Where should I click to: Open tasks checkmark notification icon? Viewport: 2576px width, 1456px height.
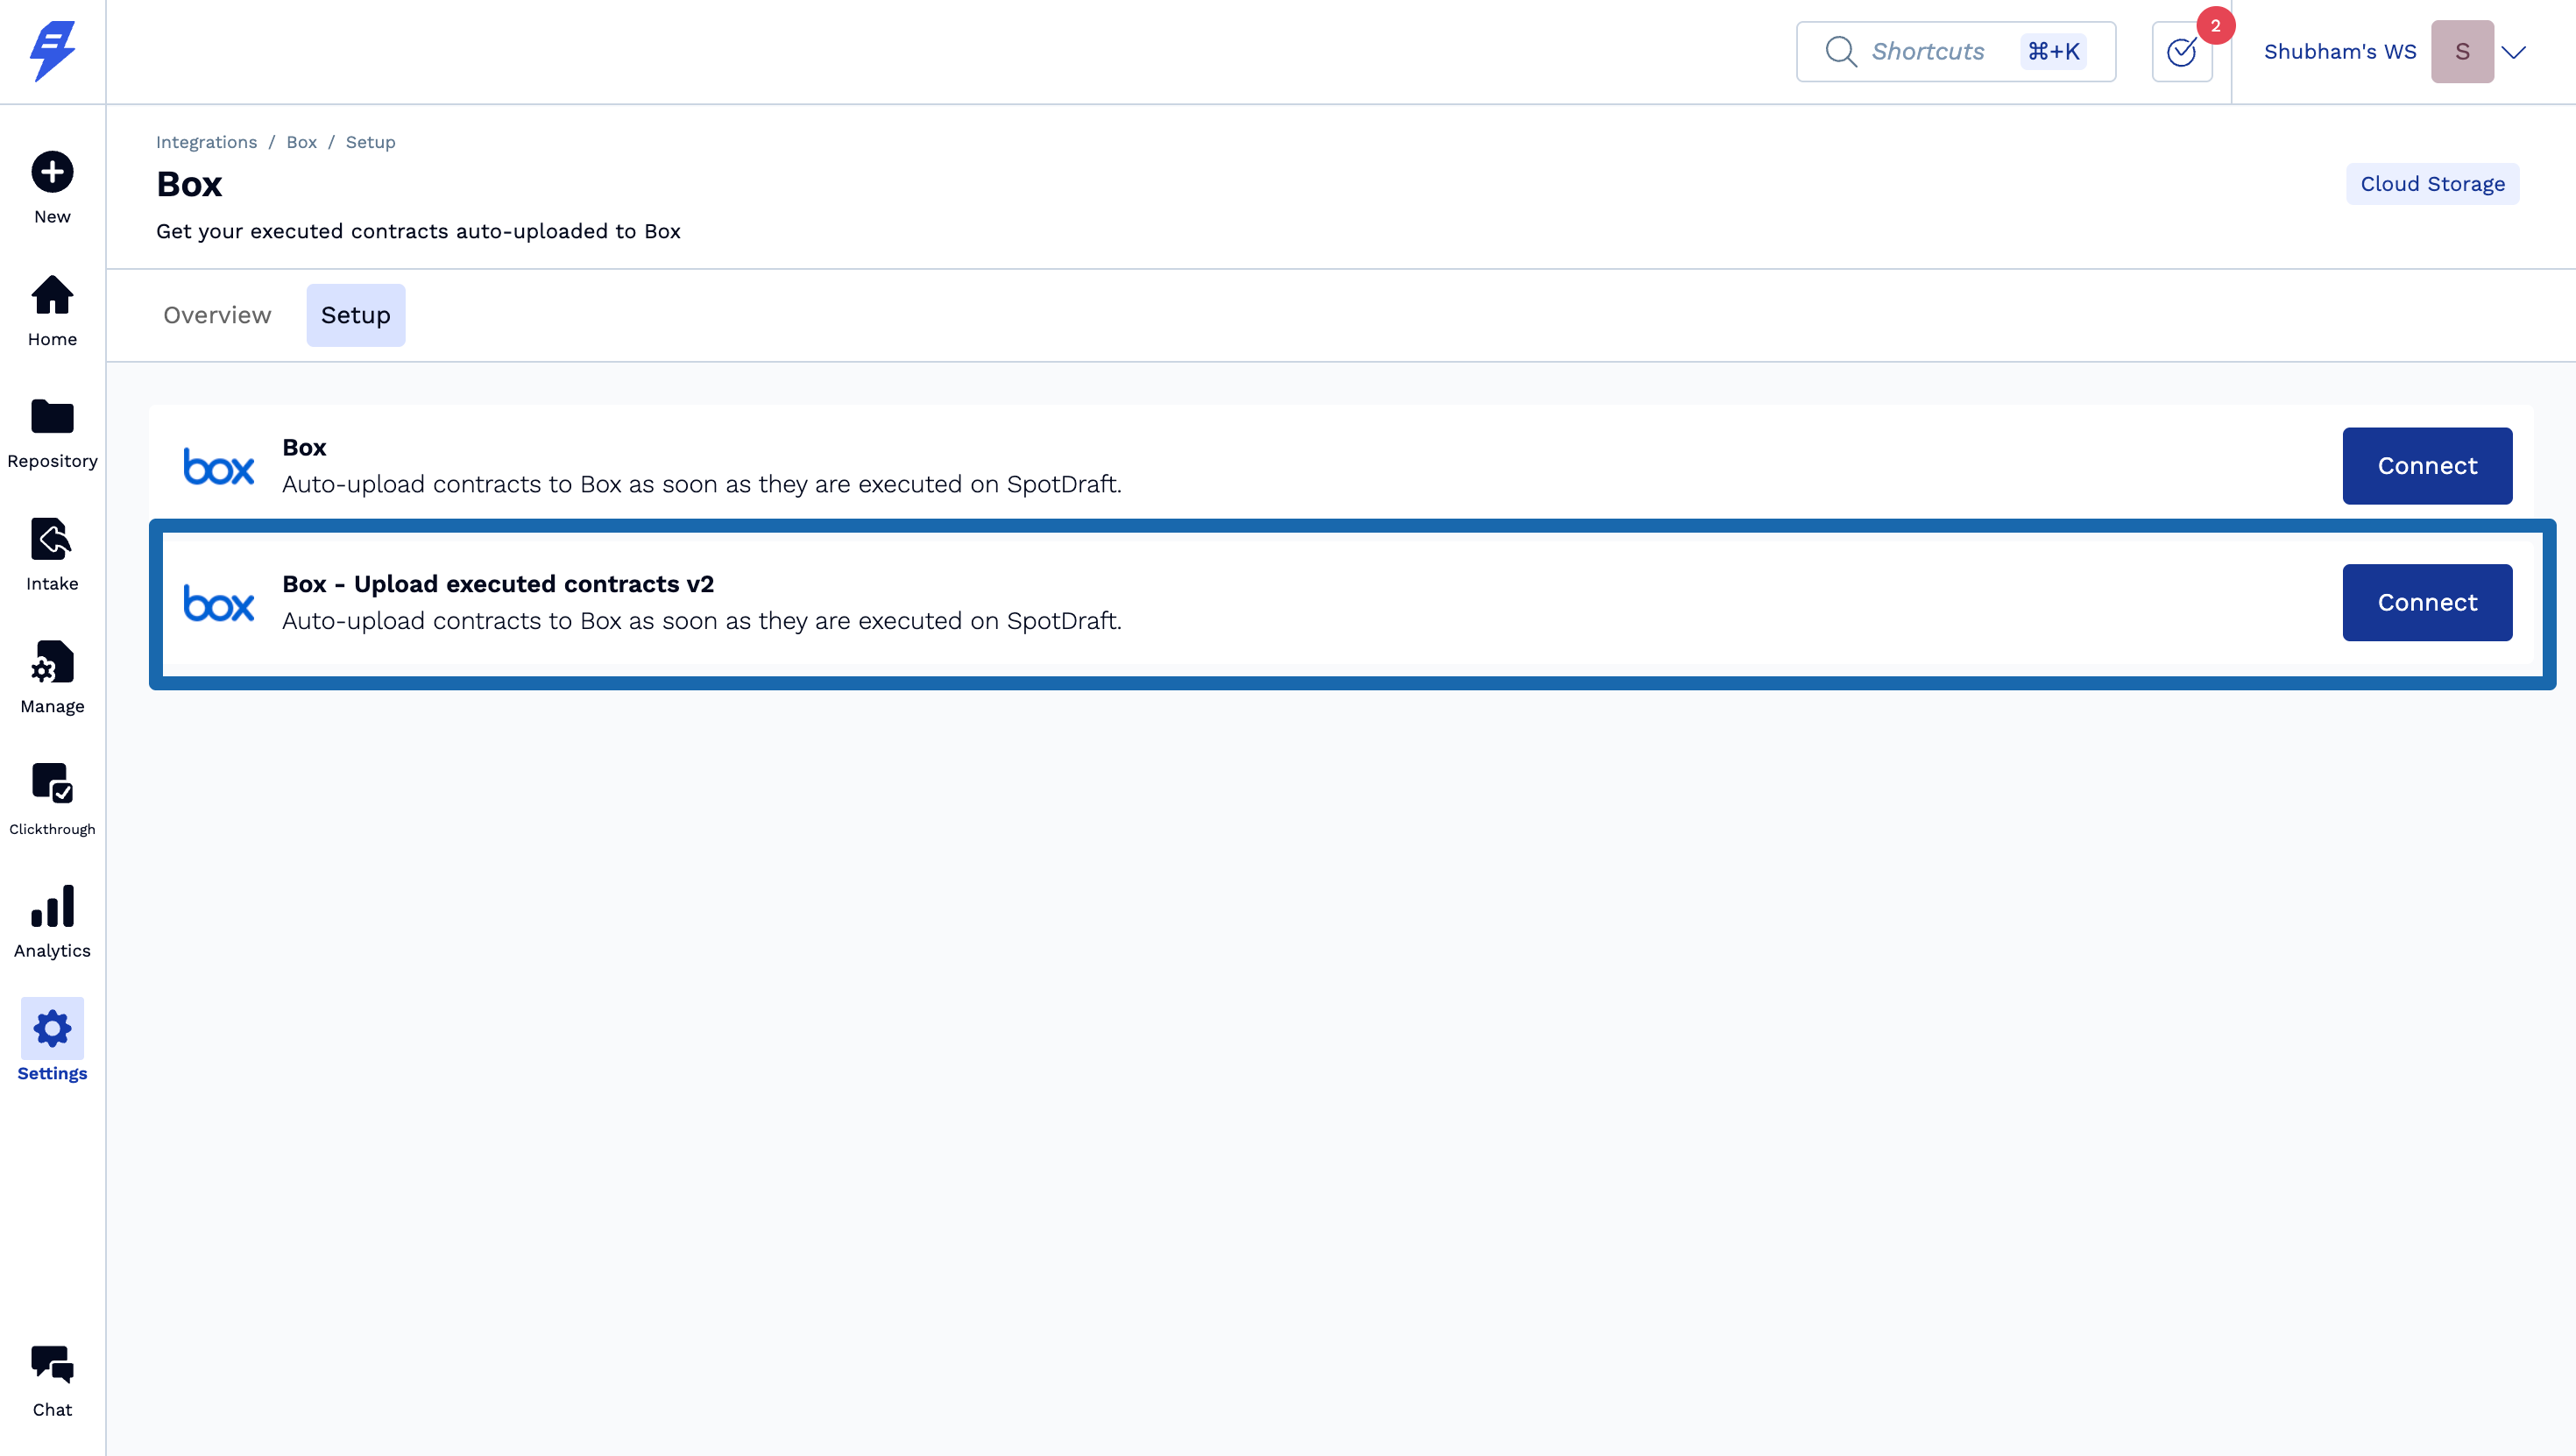pyautogui.click(x=2181, y=52)
